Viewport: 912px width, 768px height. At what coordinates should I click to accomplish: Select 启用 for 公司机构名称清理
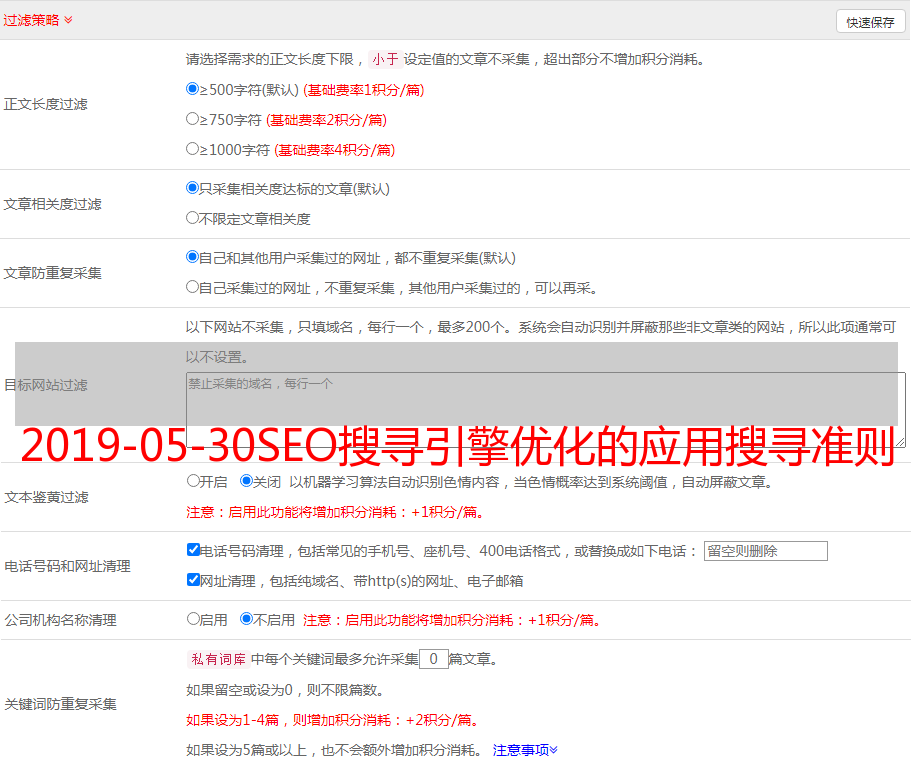pyautogui.click(x=193, y=619)
